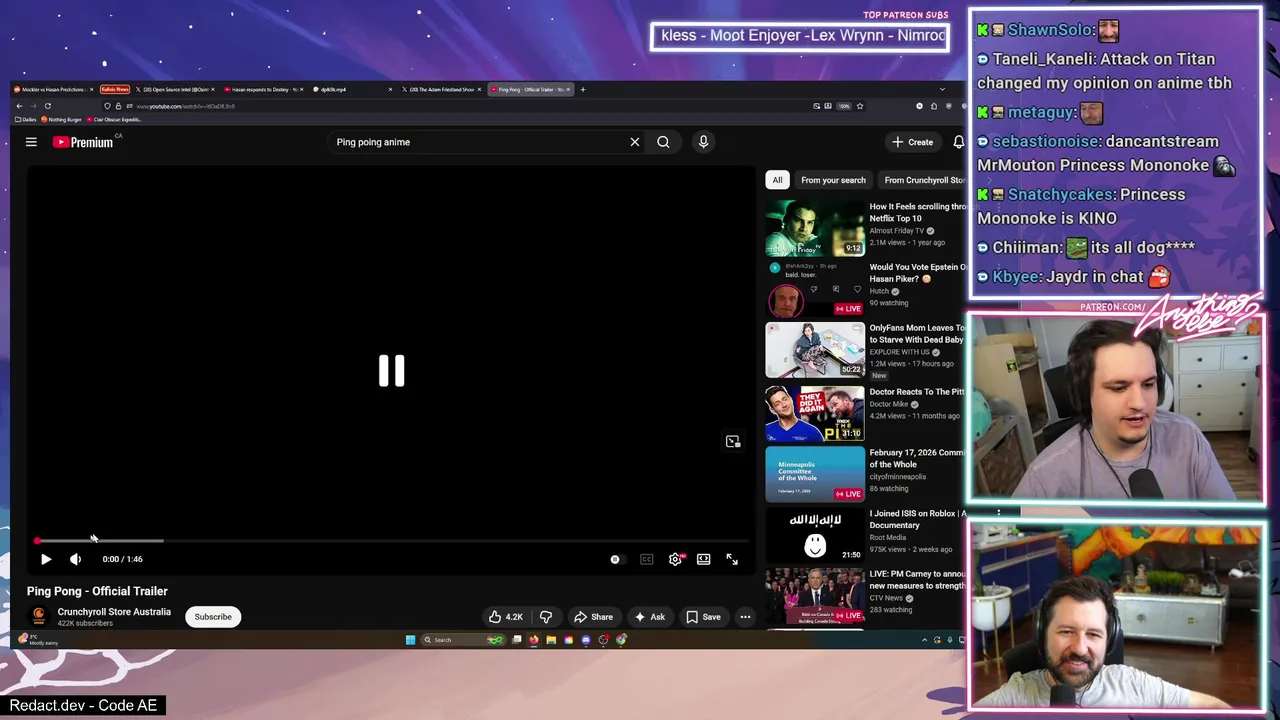Open the YouTube hamburger guide menu
The height and width of the screenshot is (720, 1280).
point(31,142)
